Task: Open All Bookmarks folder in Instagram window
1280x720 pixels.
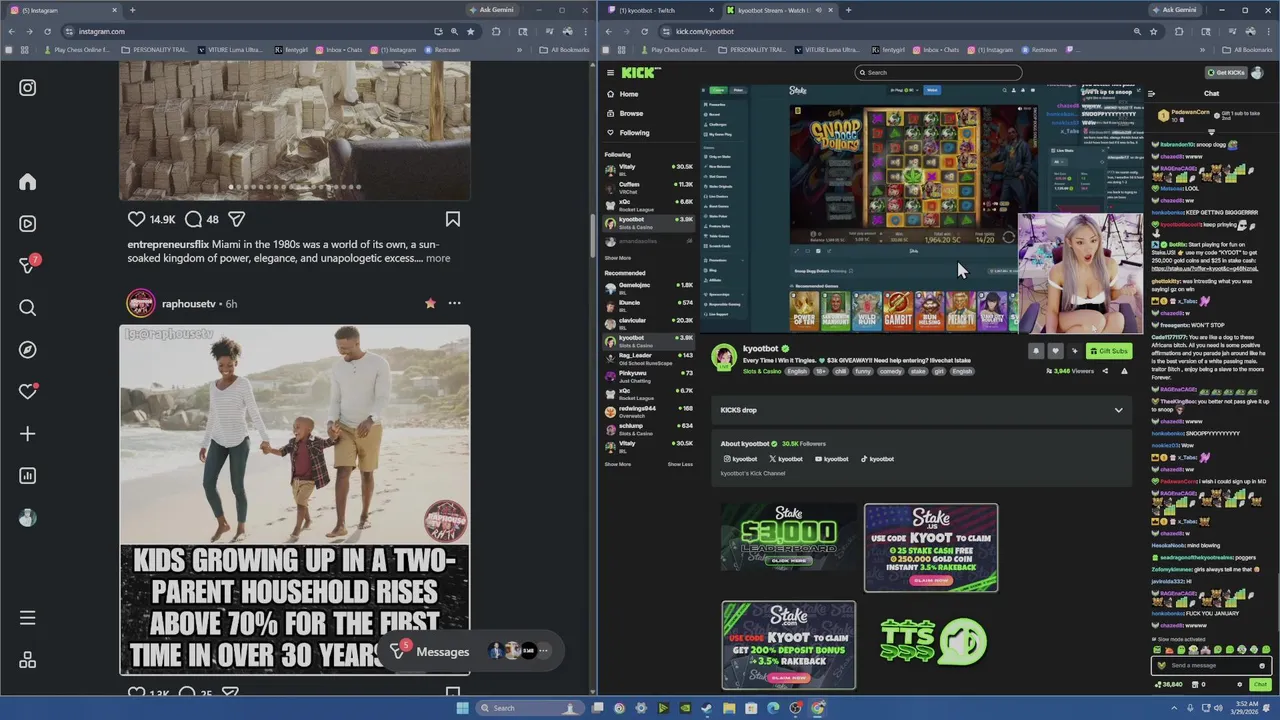Action: point(564,49)
